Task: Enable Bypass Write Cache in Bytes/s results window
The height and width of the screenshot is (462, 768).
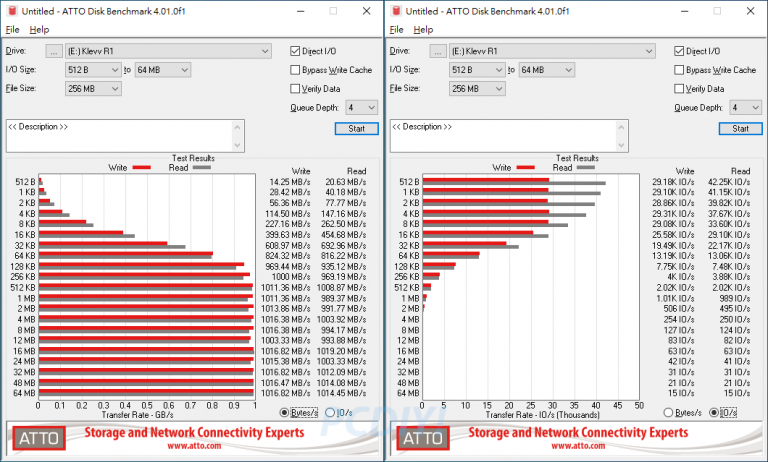Action: (x=295, y=70)
